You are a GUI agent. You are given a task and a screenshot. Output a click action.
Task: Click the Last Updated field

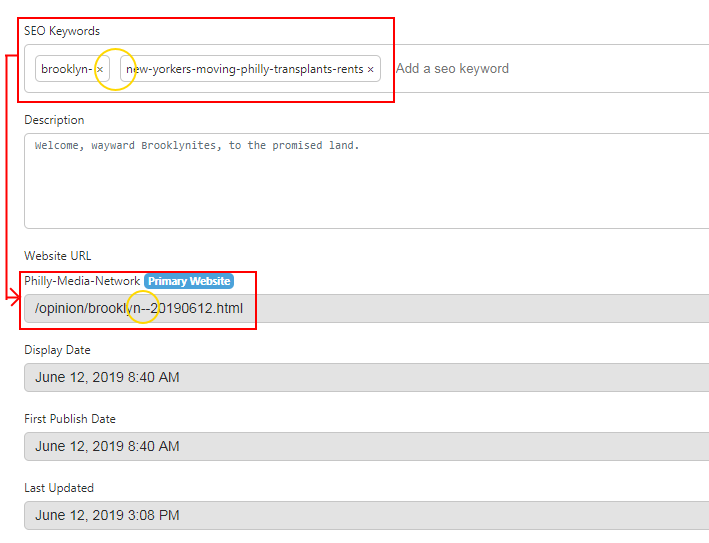click(x=367, y=515)
